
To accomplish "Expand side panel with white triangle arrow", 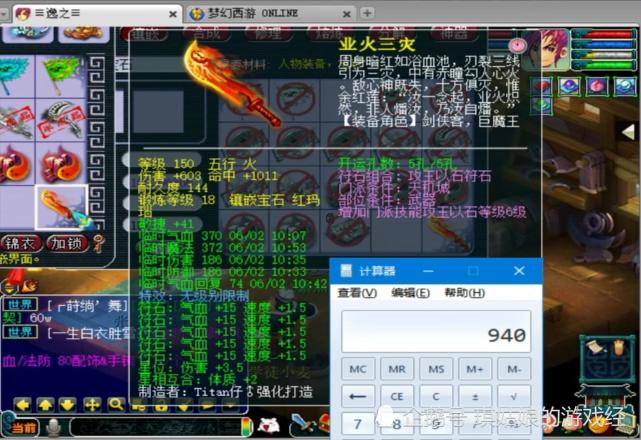I will click(628, 132).
